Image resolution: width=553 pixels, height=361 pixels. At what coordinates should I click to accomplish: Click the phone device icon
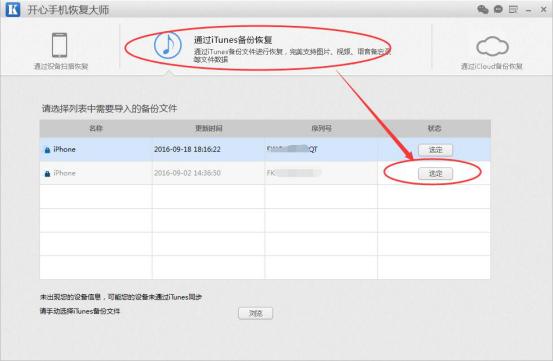pyautogui.click(x=59, y=45)
